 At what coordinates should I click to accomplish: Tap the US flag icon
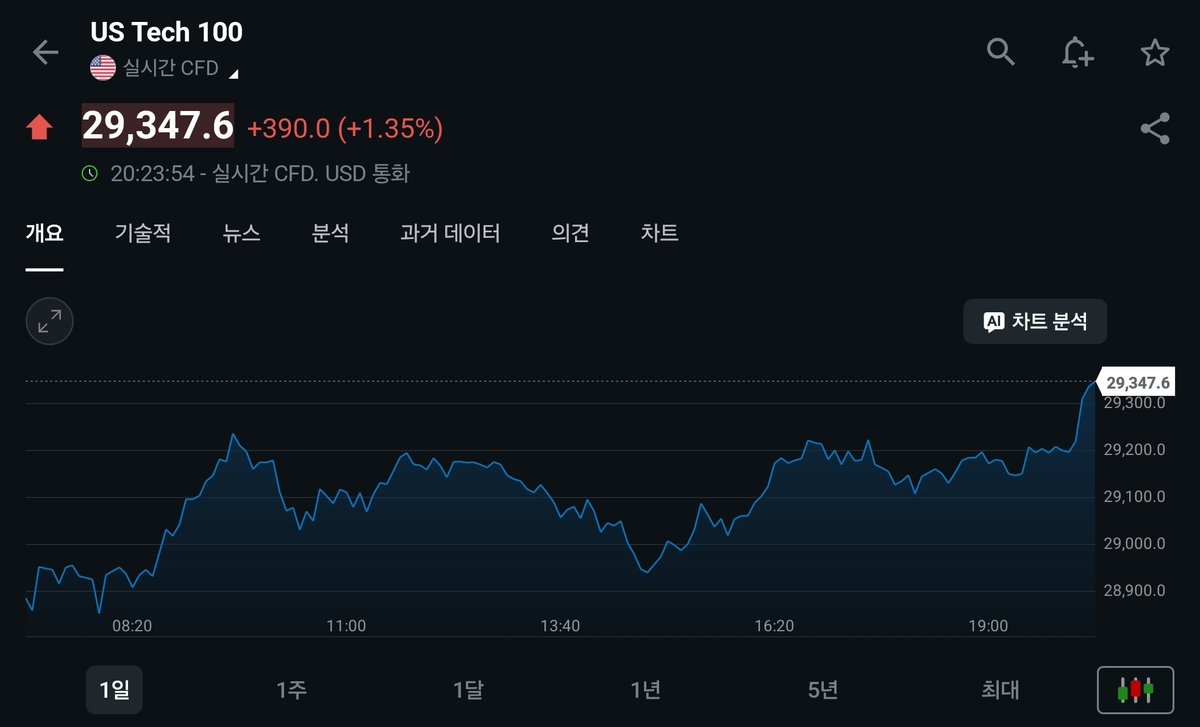(103, 68)
